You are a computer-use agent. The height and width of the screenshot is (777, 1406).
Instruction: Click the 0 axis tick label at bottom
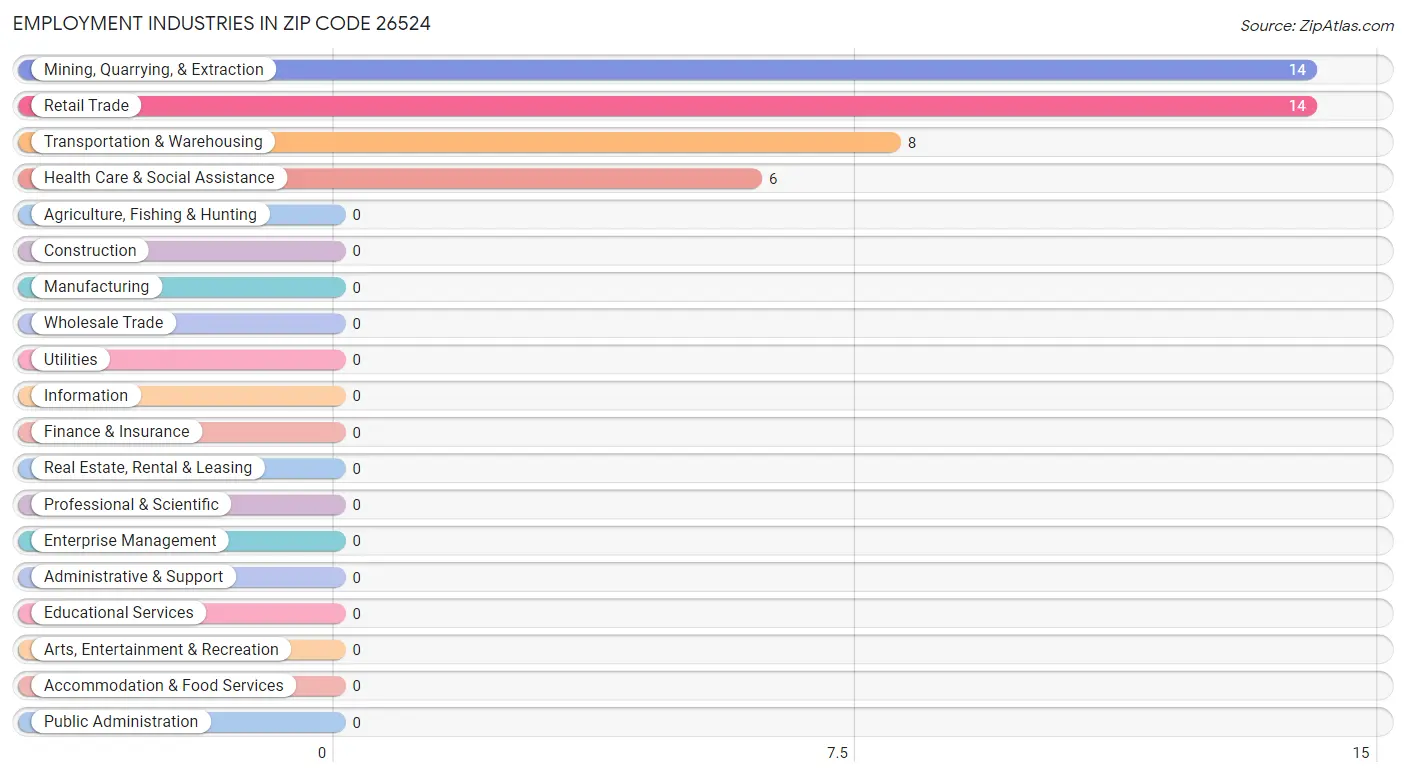point(322,753)
